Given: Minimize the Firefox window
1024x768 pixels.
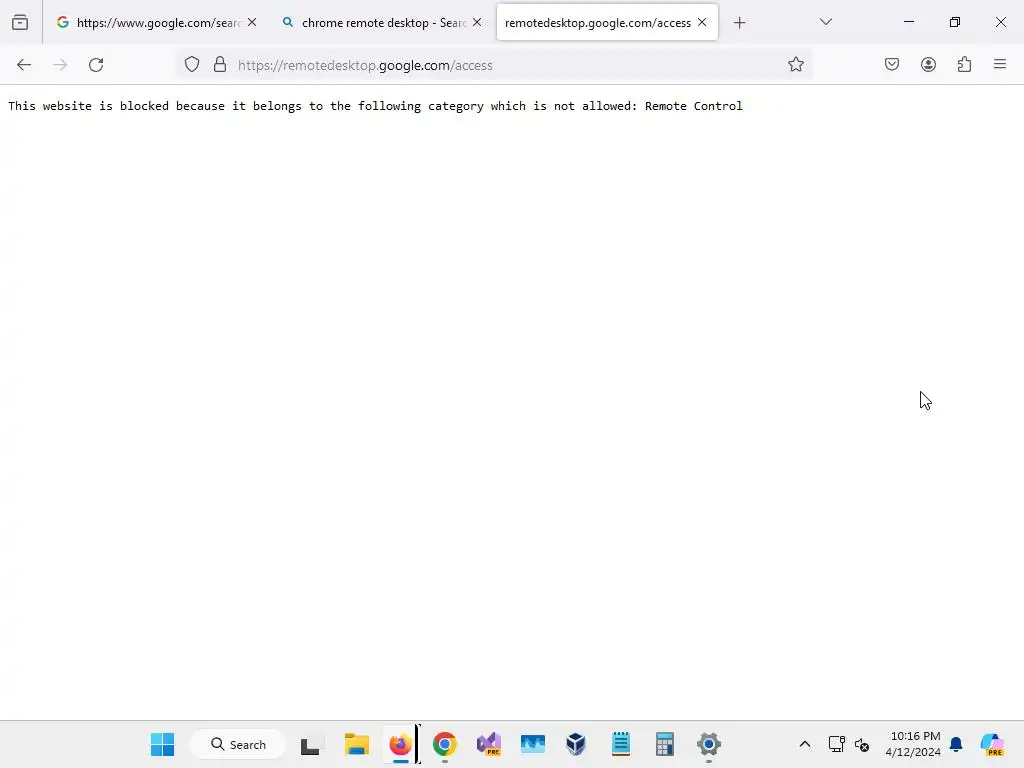Looking at the screenshot, I should [x=909, y=22].
